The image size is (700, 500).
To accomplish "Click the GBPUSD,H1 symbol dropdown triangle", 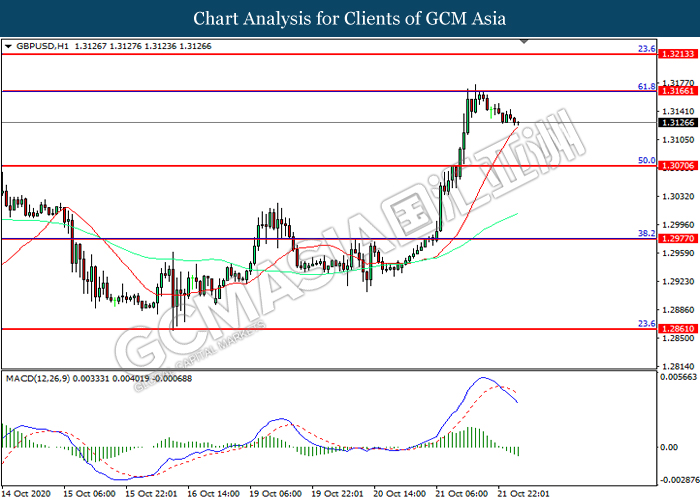I will click(8, 46).
